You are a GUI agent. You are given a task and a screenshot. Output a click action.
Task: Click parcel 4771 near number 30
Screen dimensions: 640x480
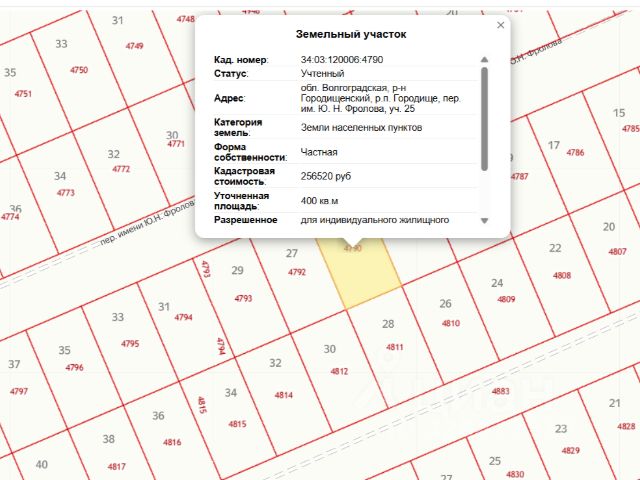pos(176,144)
